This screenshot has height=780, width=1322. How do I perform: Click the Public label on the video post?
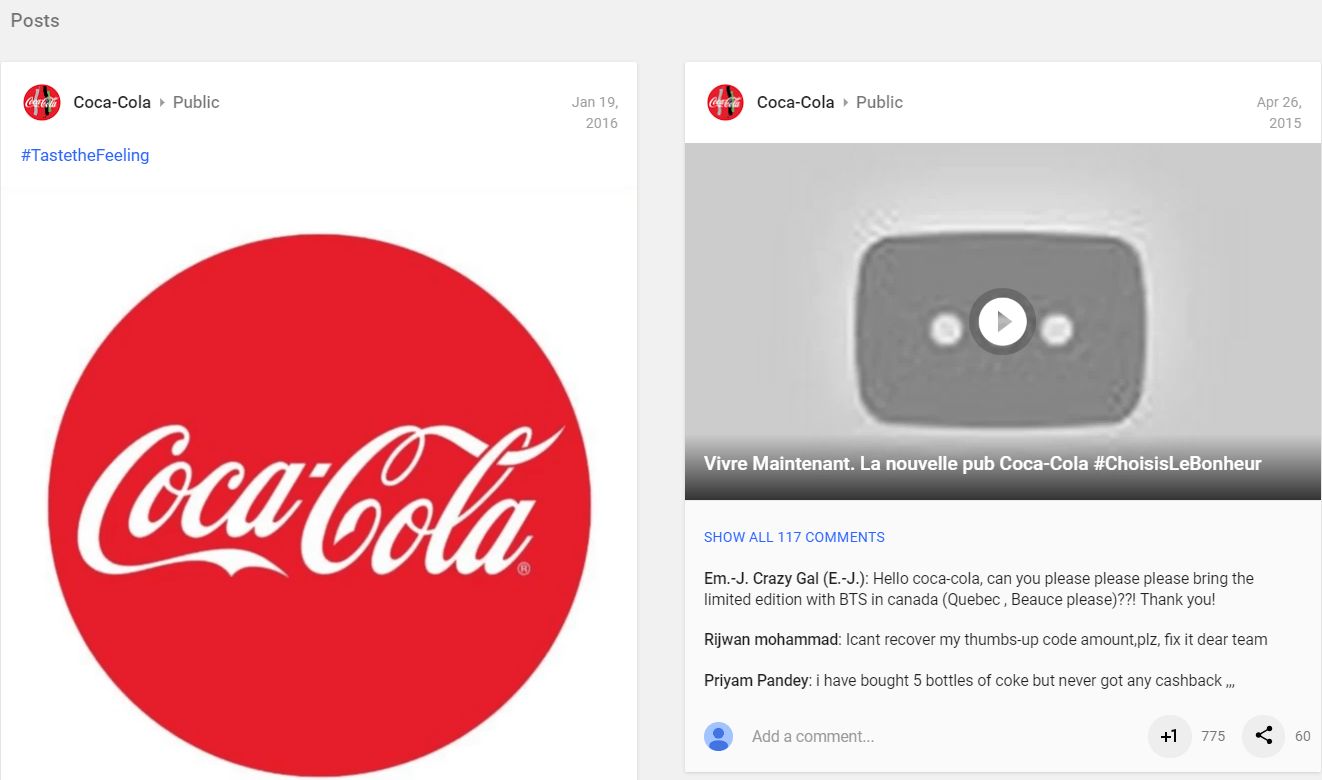pos(879,102)
